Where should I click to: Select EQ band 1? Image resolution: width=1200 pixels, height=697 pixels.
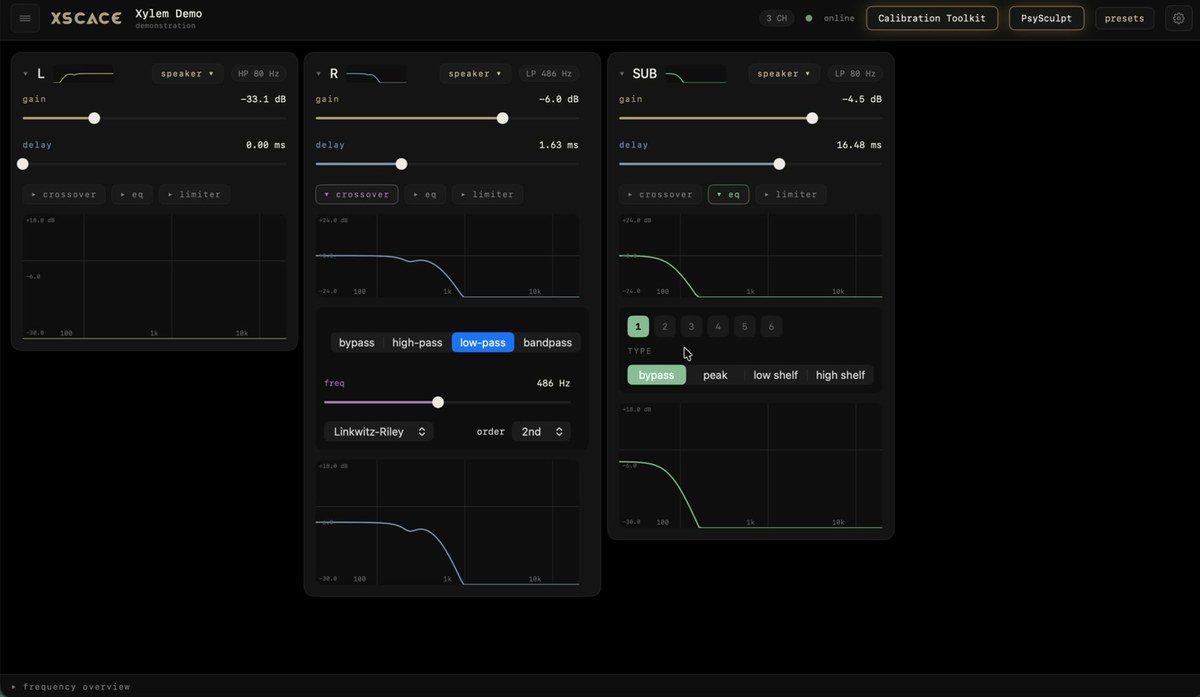[638, 326]
